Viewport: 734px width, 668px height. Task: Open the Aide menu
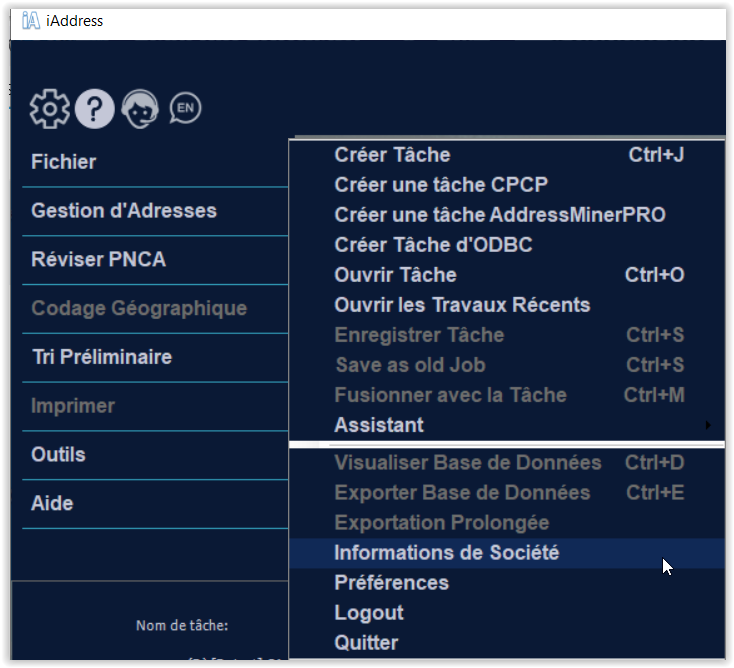point(52,503)
